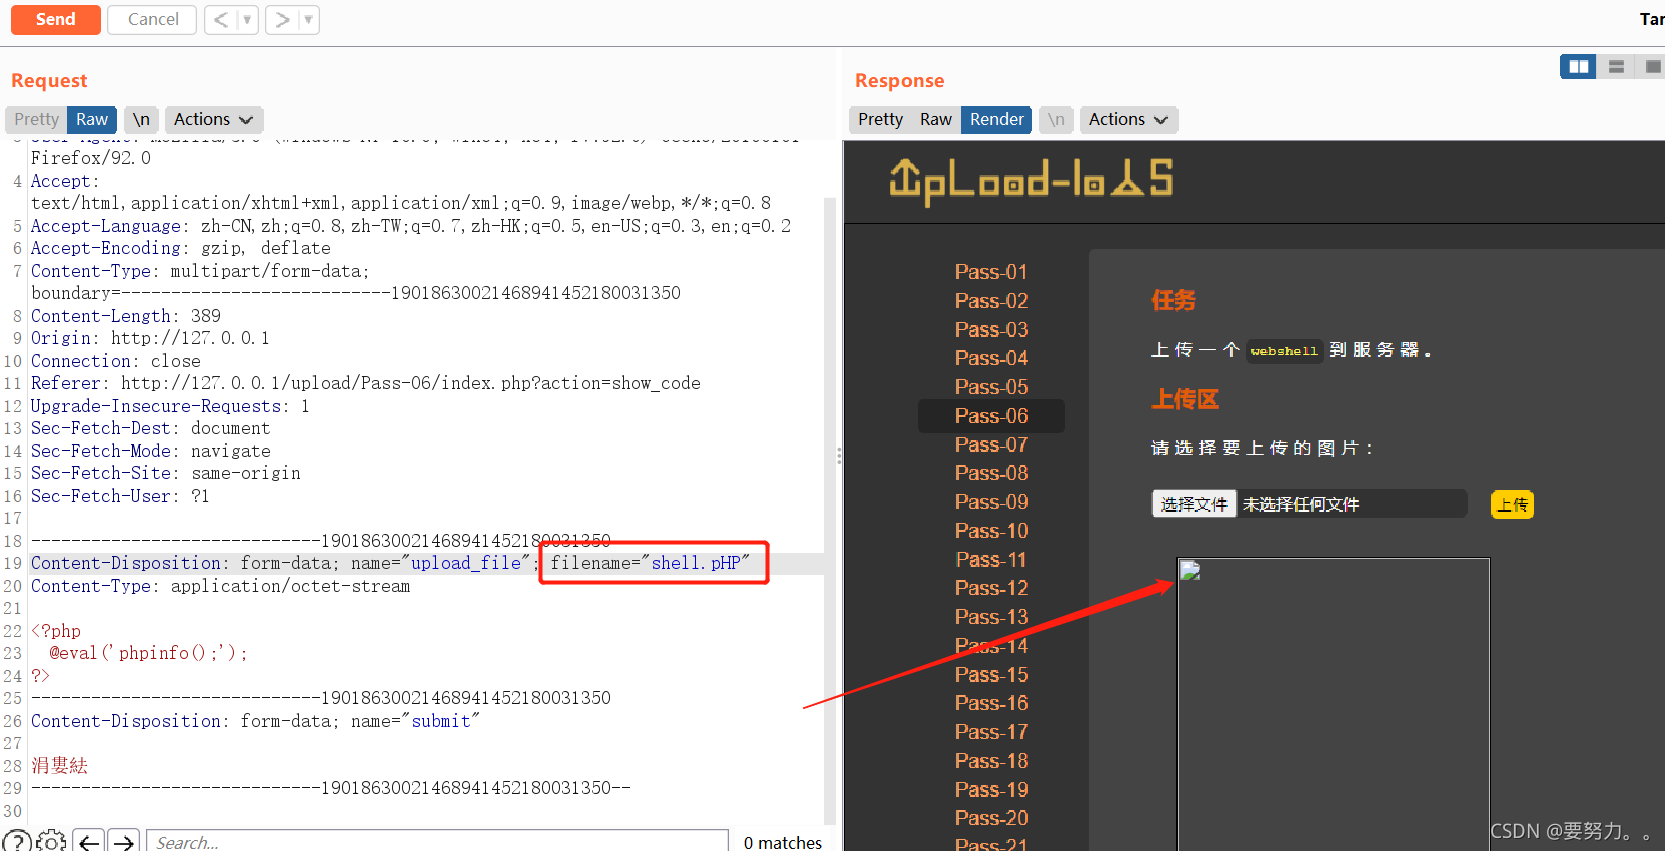Switch Response view to Raw tab

[x=936, y=120]
